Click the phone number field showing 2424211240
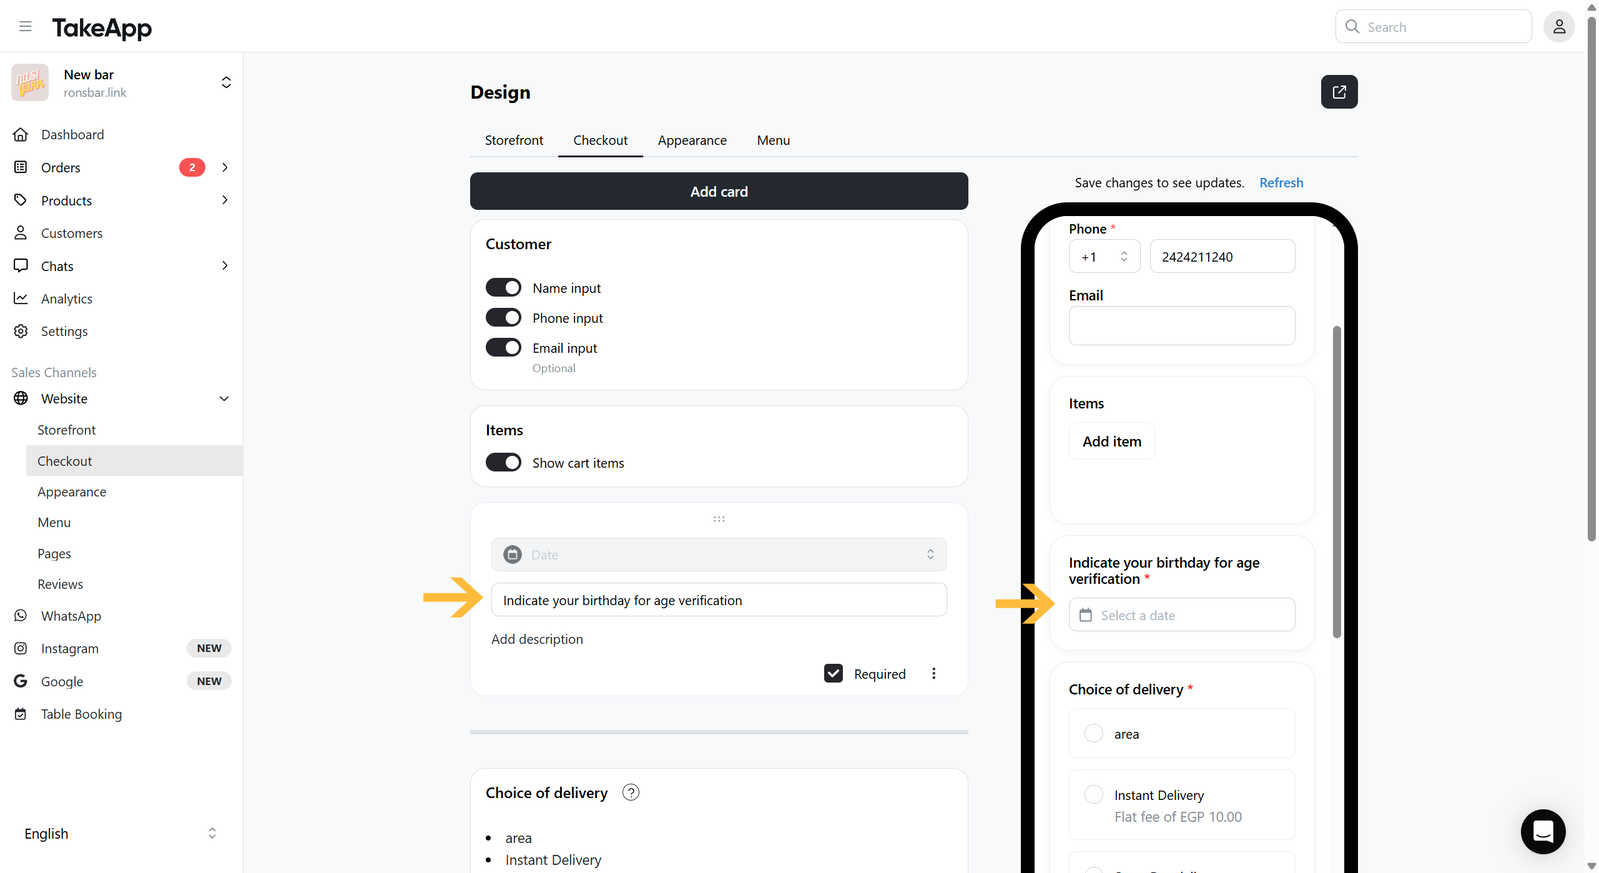 [x=1222, y=257]
